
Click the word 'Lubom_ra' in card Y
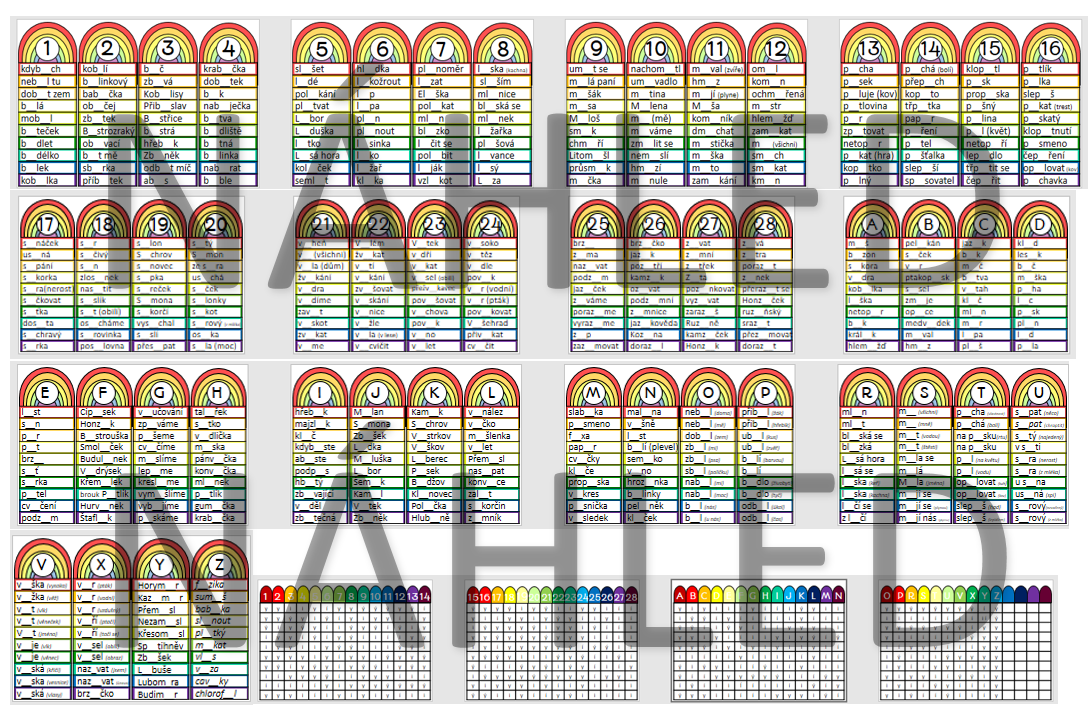click(x=158, y=682)
